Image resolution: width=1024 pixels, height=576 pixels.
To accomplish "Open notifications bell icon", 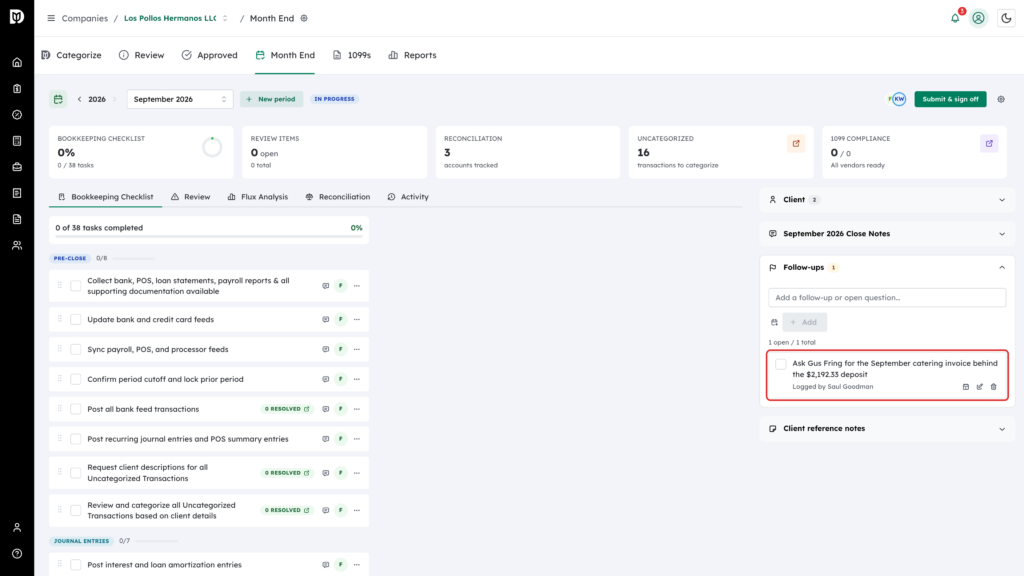I will coord(955,18).
